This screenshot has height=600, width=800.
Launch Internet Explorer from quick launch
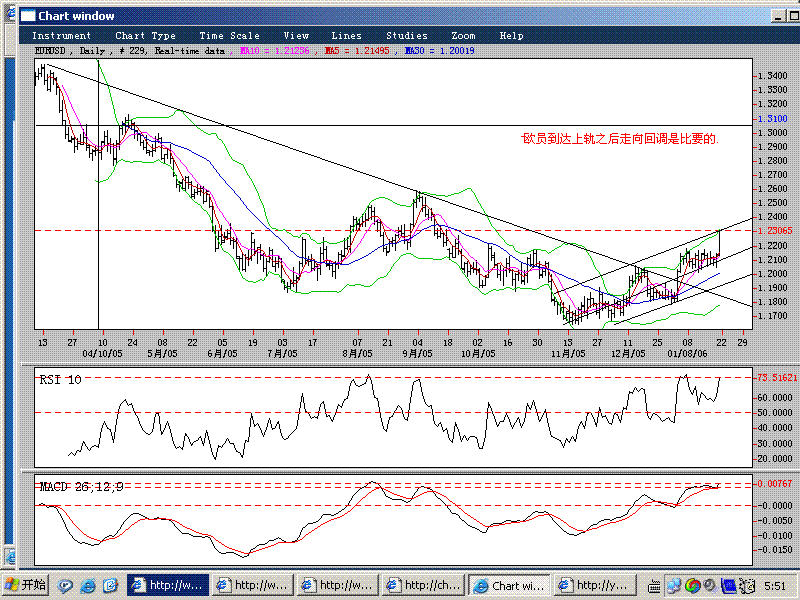pos(89,585)
